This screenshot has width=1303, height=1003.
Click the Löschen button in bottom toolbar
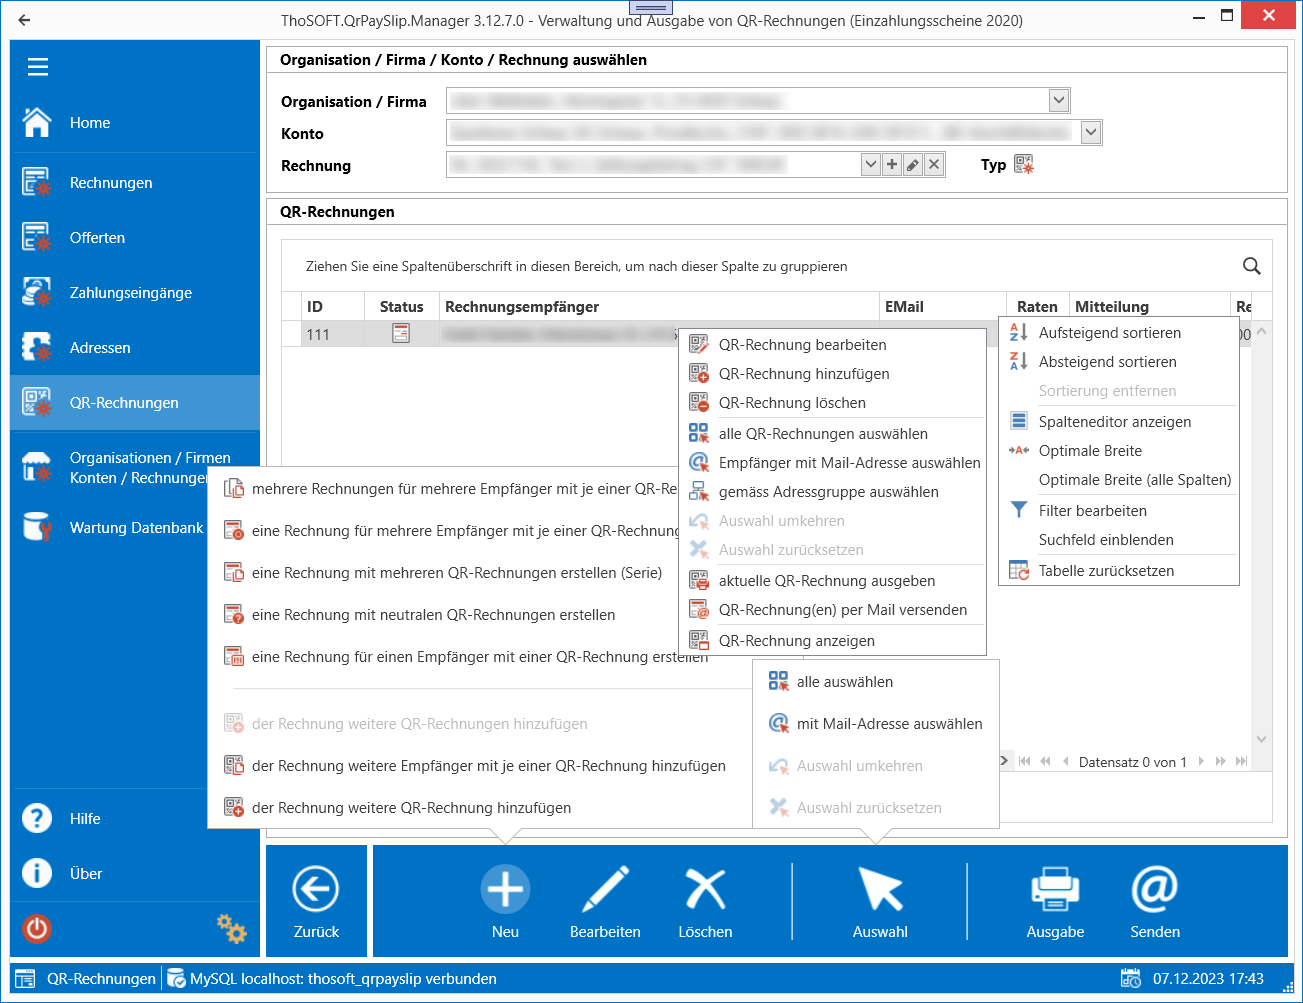click(x=705, y=901)
